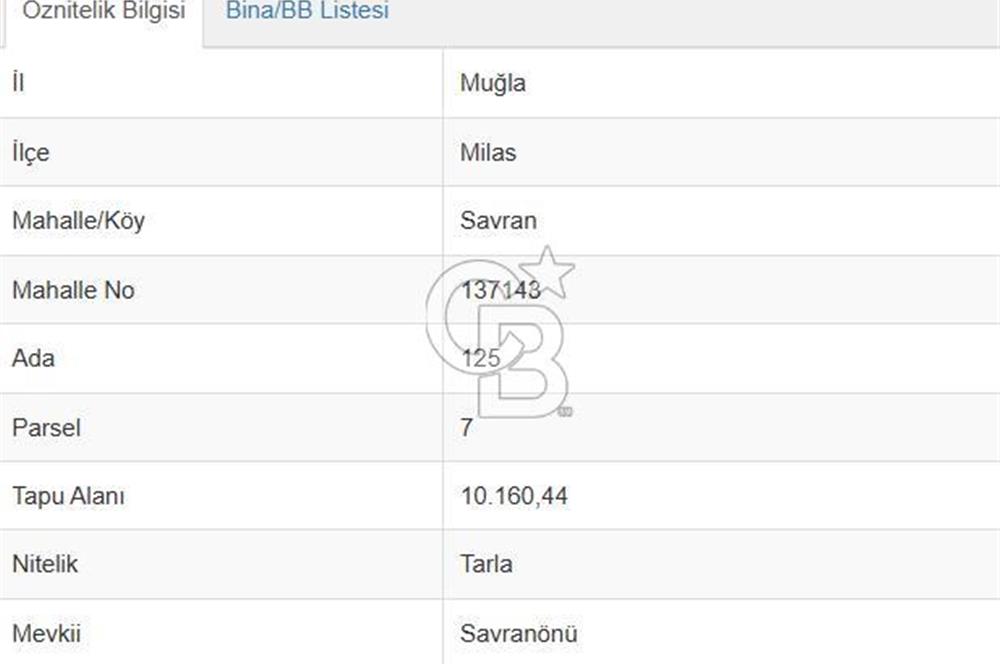Click the Ada row label
This screenshot has width=1000, height=664.
31,358
